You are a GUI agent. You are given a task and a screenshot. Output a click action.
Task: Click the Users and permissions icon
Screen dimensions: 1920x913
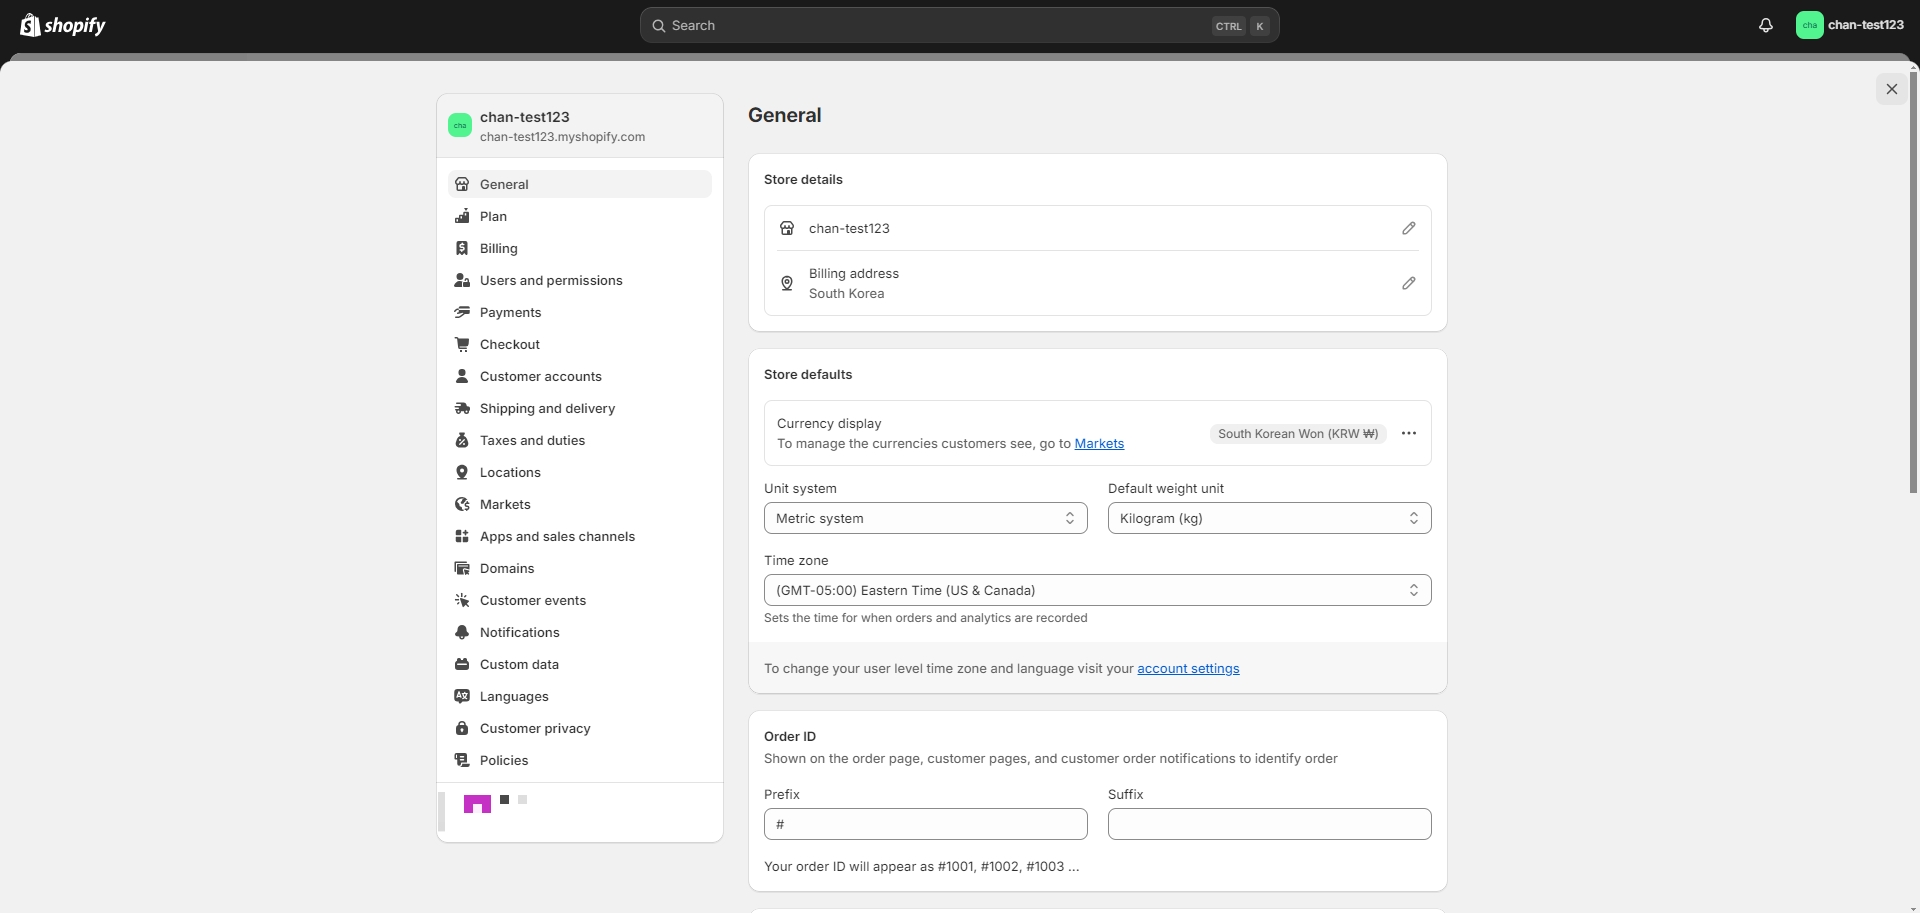[462, 280]
